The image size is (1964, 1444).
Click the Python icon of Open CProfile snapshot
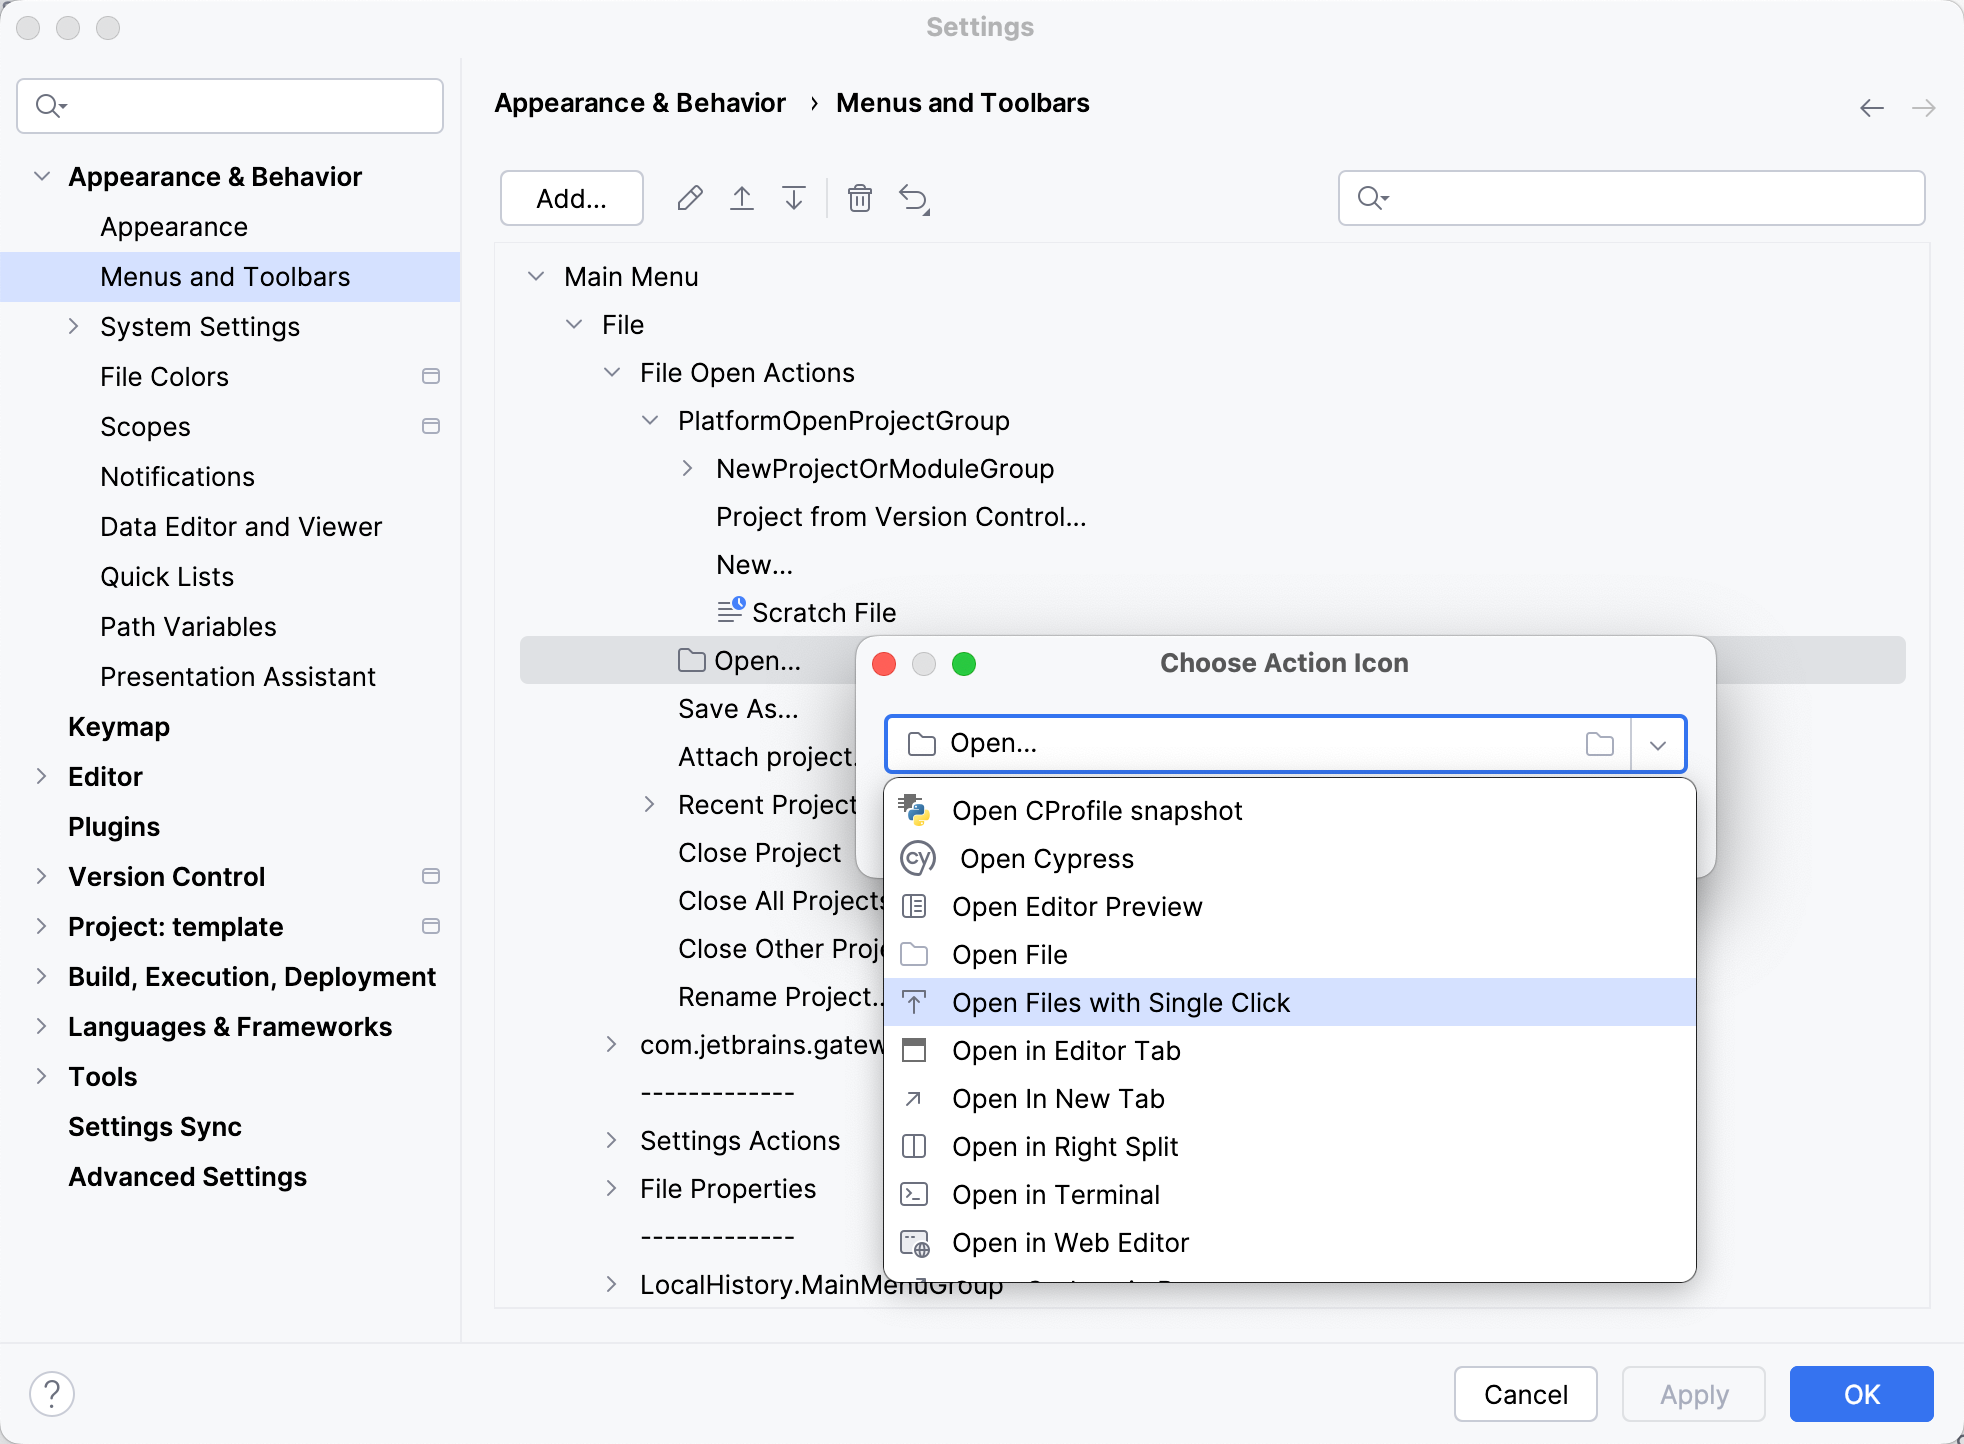pos(915,810)
